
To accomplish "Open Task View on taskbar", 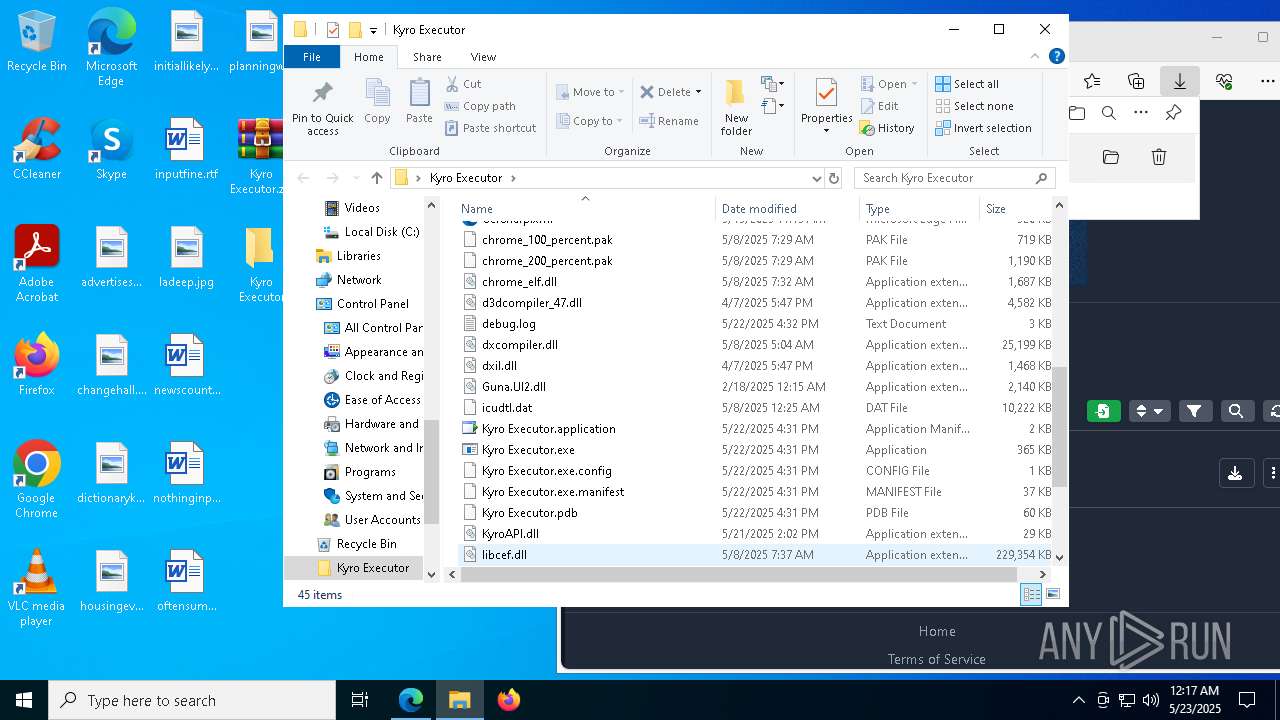I will pyautogui.click(x=360, y=700).
